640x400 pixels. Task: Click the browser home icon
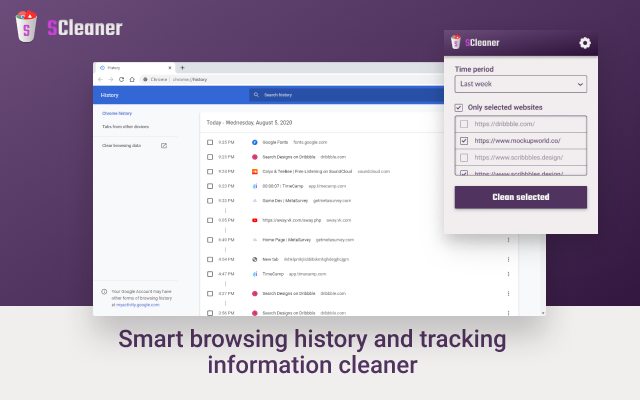coord(132,80)
